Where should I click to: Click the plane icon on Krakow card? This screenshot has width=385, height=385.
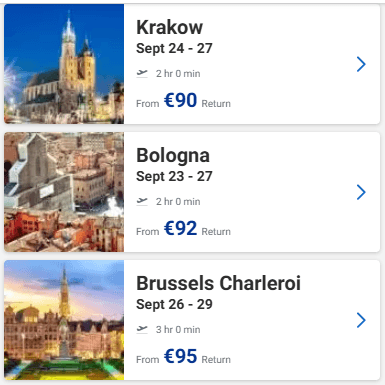tap(142, 73)
